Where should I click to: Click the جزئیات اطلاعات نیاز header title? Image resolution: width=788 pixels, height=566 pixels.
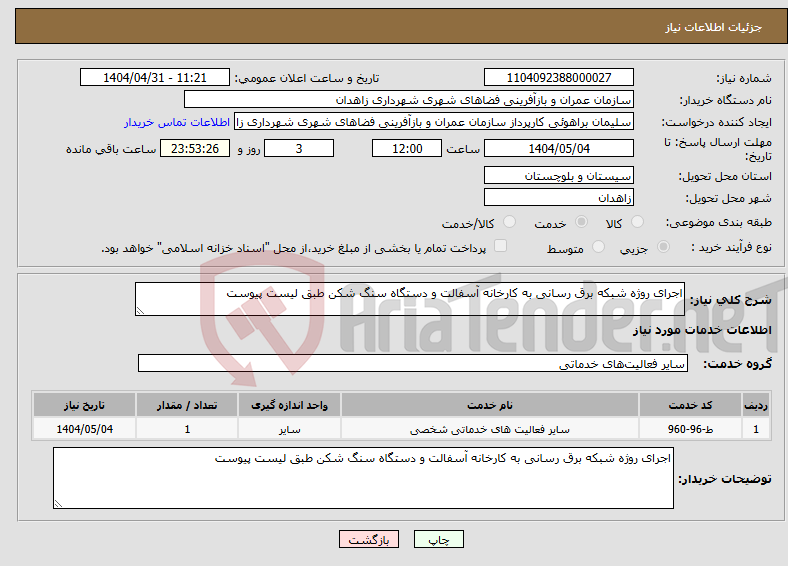pyautogui.click(x=714, y=27)
